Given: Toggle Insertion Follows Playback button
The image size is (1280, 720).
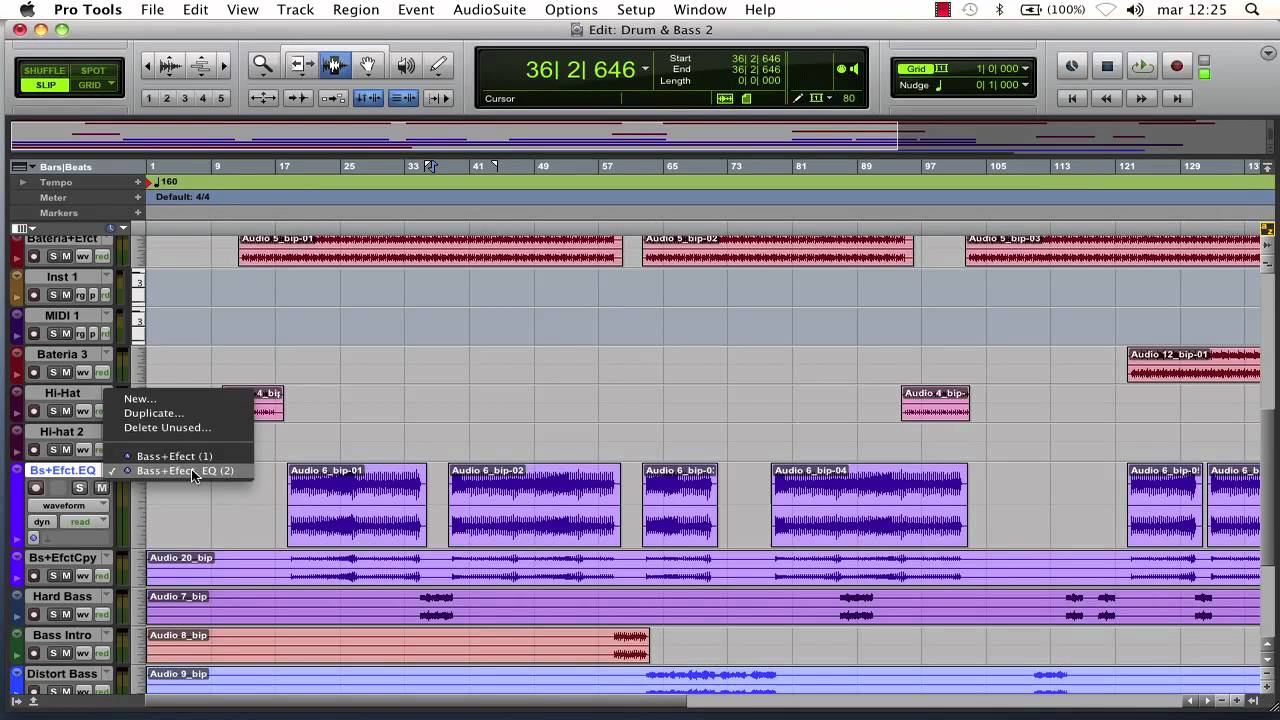Looking at the screenshot, I should [438, 98].
